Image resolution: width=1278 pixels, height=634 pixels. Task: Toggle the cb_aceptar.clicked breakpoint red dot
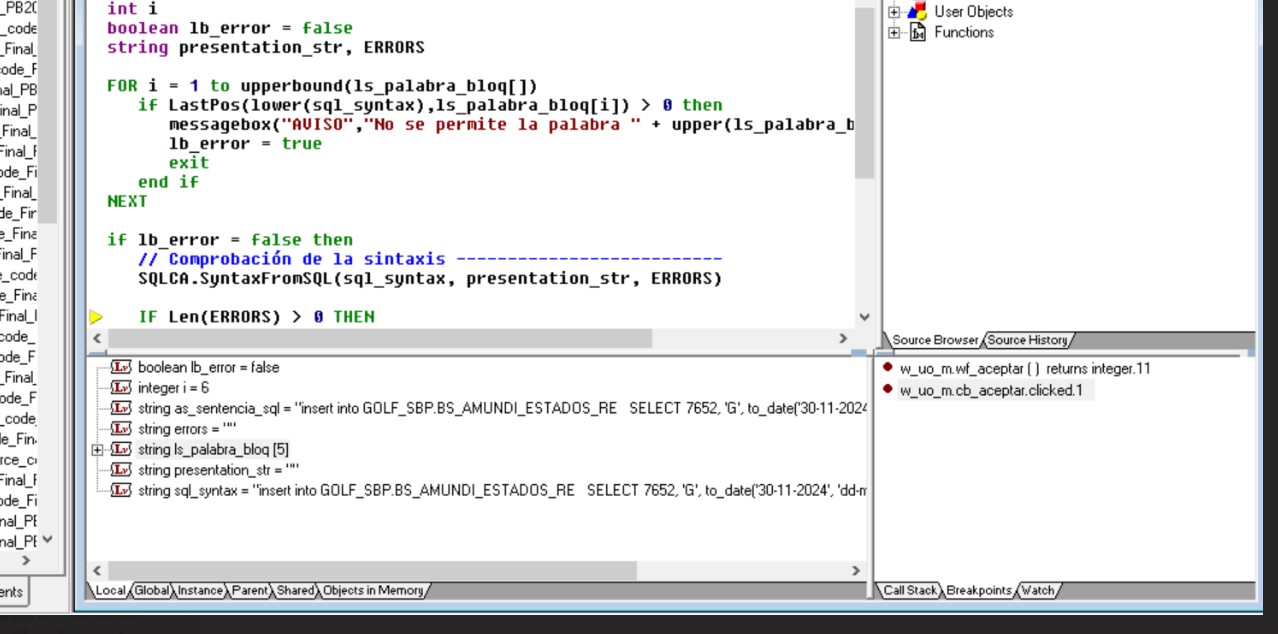(887, 390)
